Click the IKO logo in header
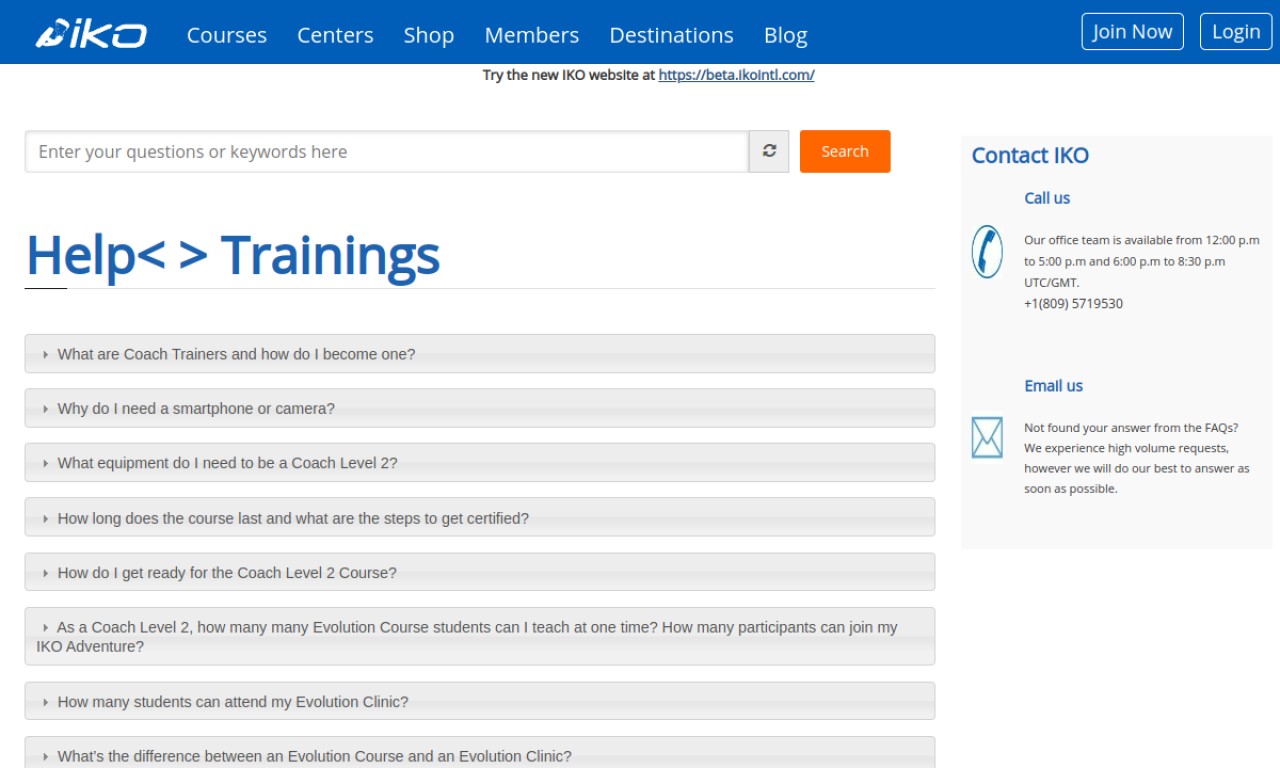Viewport: 1280px width, 768px height. click(91, 35)
